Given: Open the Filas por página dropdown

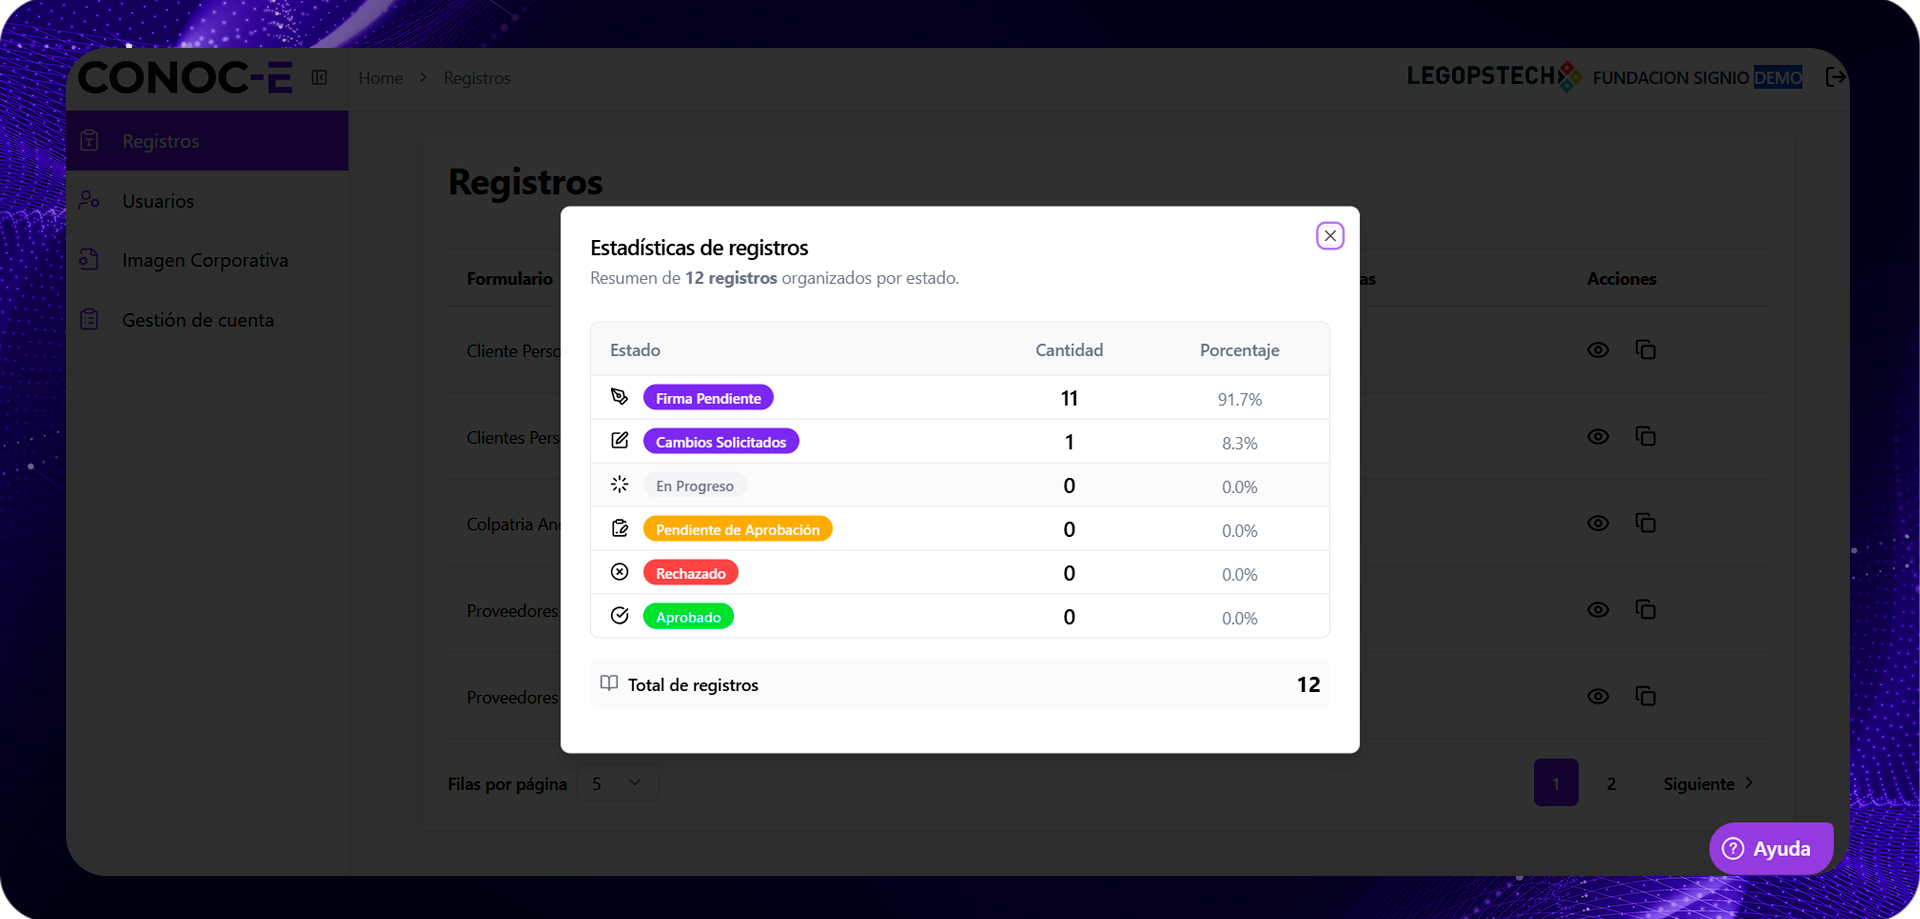Looking at the screenshot, I should click(617, 783).
